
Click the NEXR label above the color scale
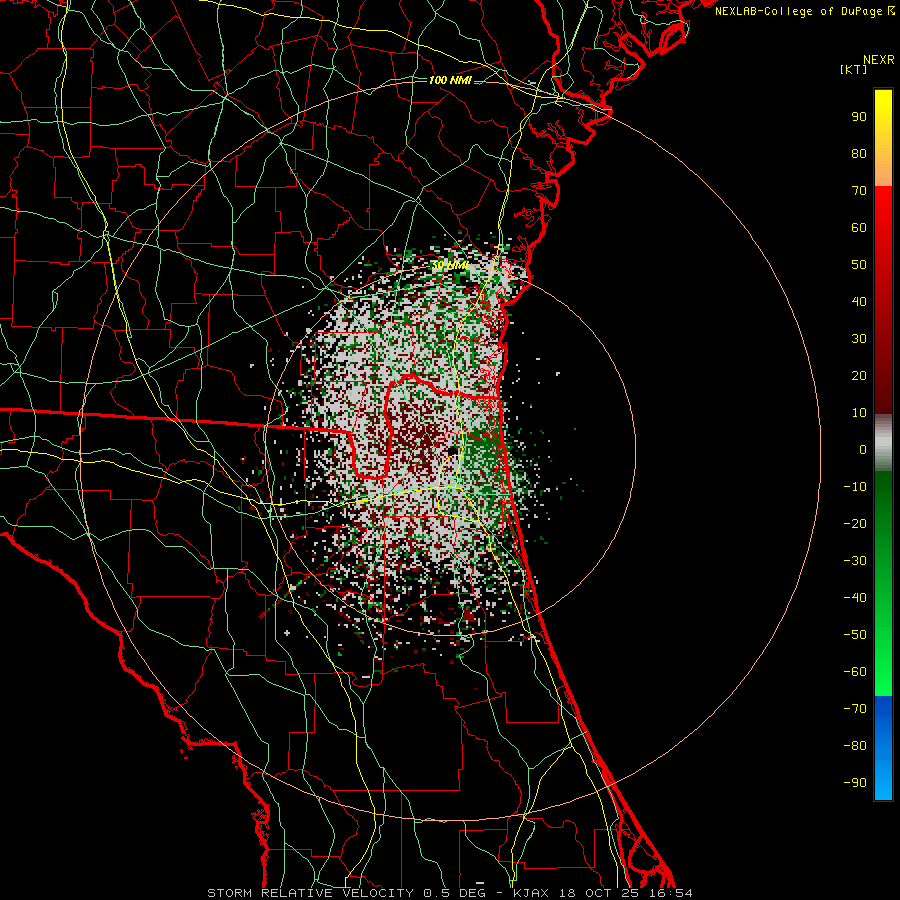click(x=879, y=60)
